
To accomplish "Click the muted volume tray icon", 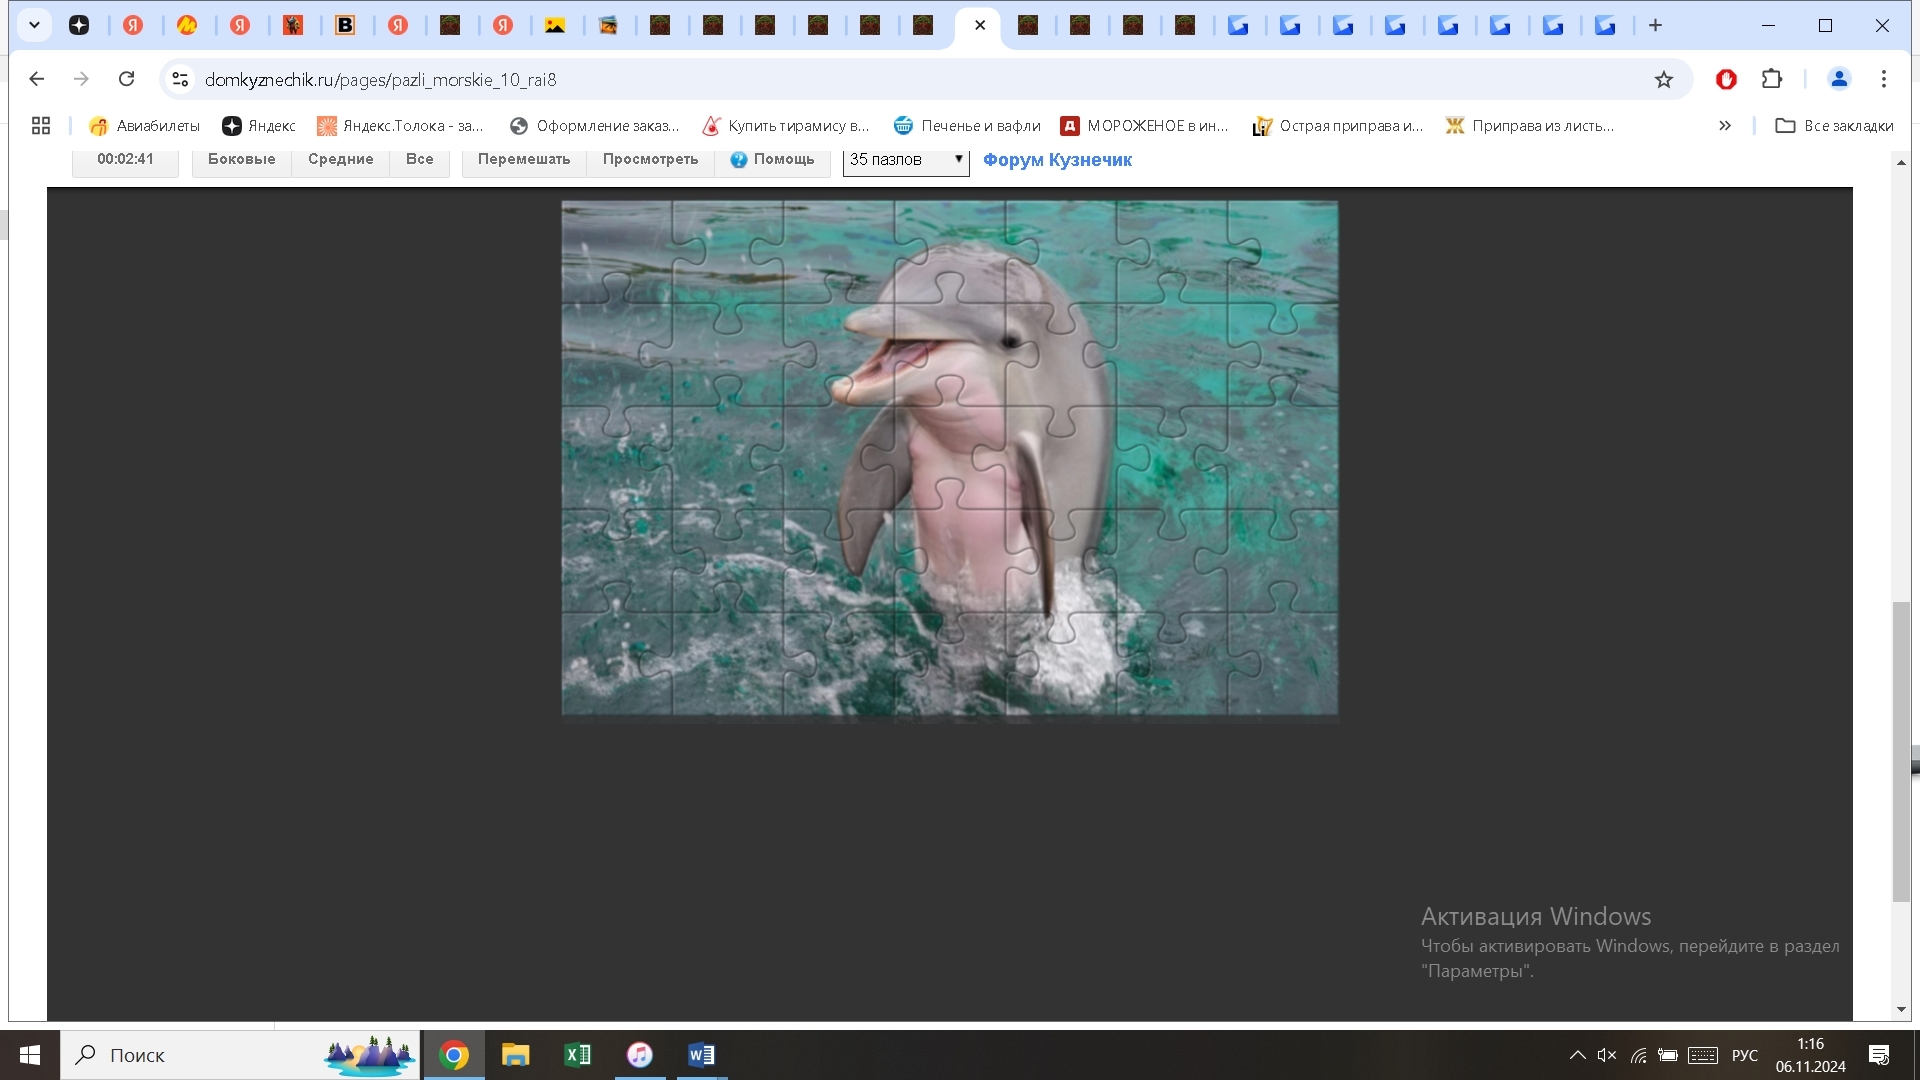I will click(1607, 1055).
